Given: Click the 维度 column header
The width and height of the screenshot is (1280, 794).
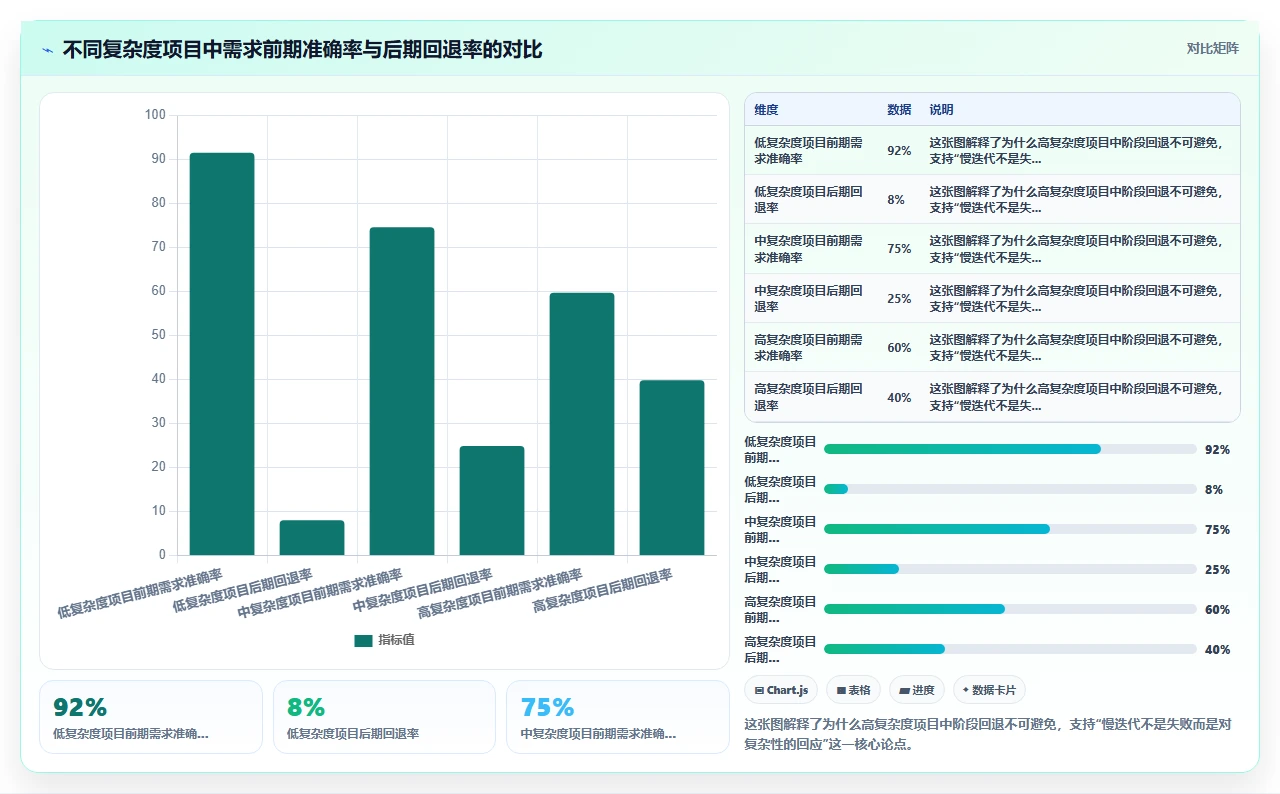Looking at the screenshot, I should (766, 110).
